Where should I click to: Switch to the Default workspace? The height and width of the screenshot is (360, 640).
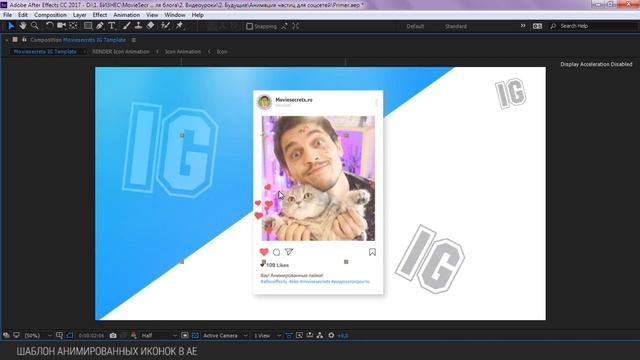[415, 26]
